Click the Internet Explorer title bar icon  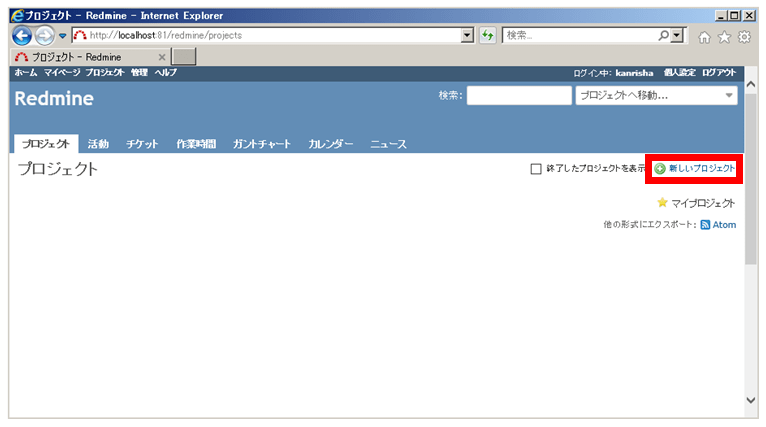18,16
